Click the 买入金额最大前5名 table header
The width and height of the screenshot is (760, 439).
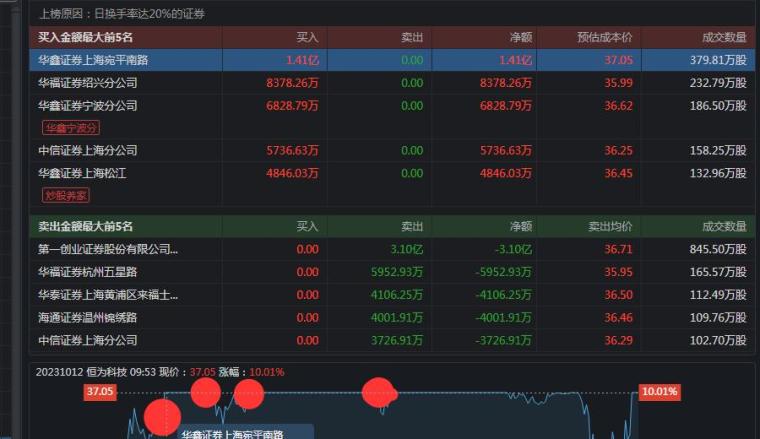[85, 37]
